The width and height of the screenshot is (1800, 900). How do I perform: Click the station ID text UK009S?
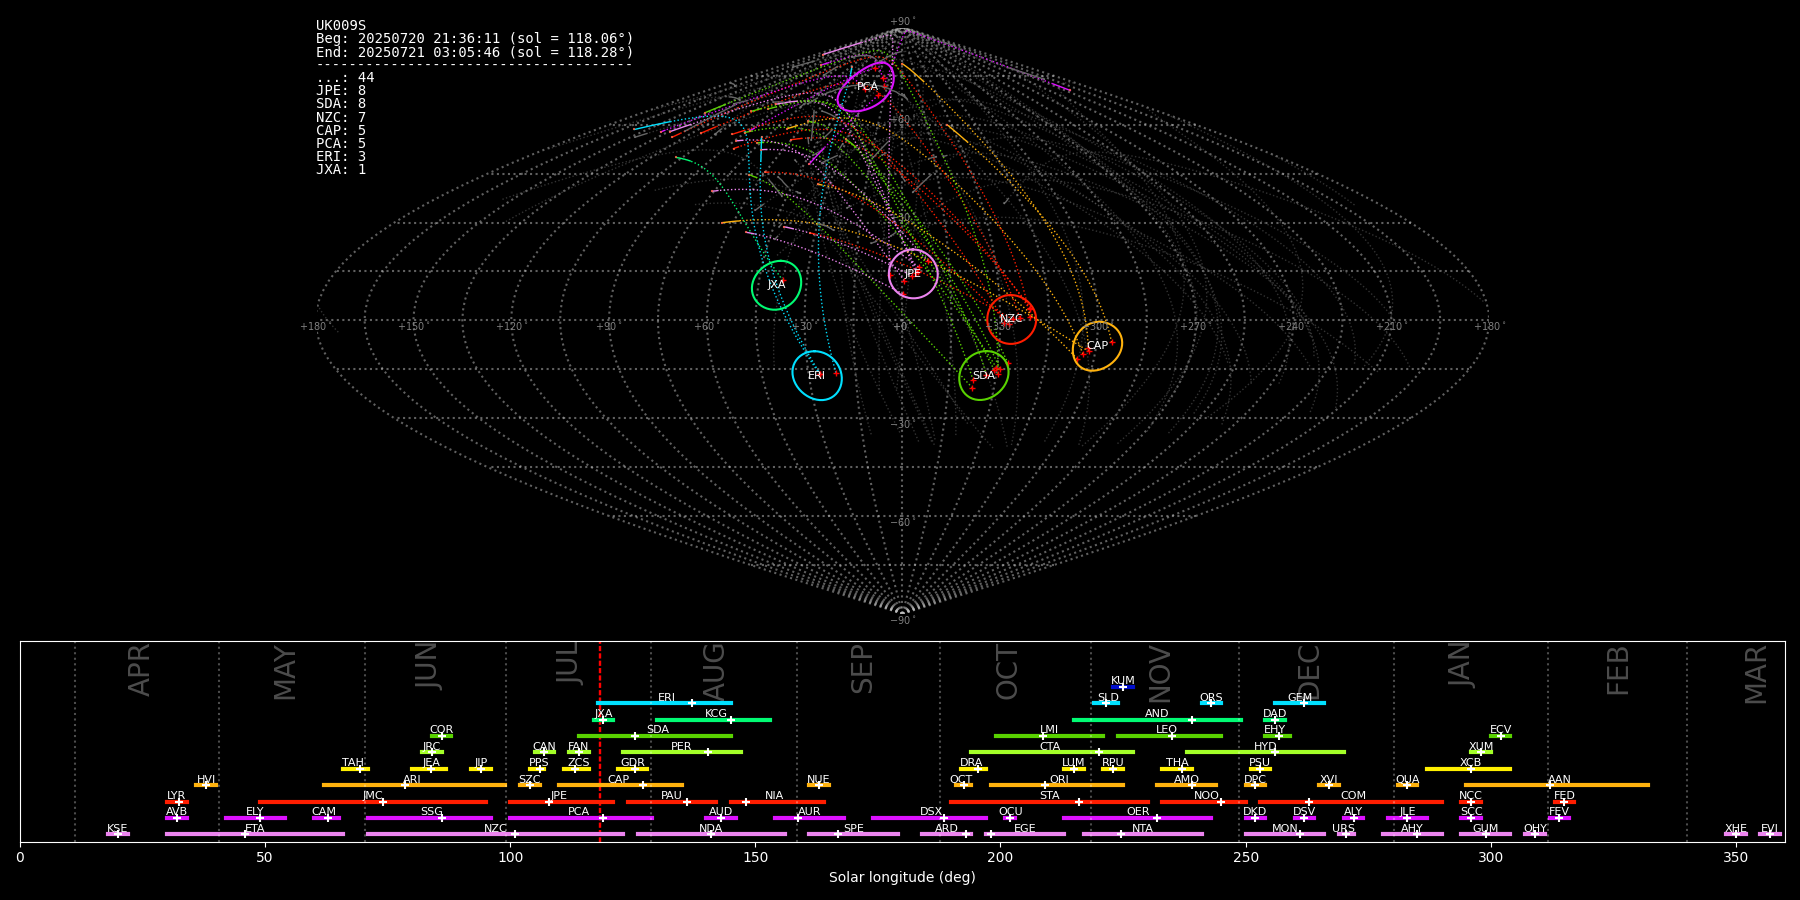341,26
